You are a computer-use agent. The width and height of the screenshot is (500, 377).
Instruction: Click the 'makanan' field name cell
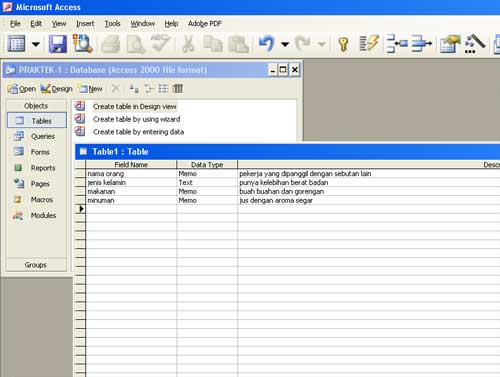(x=131, y=191)
